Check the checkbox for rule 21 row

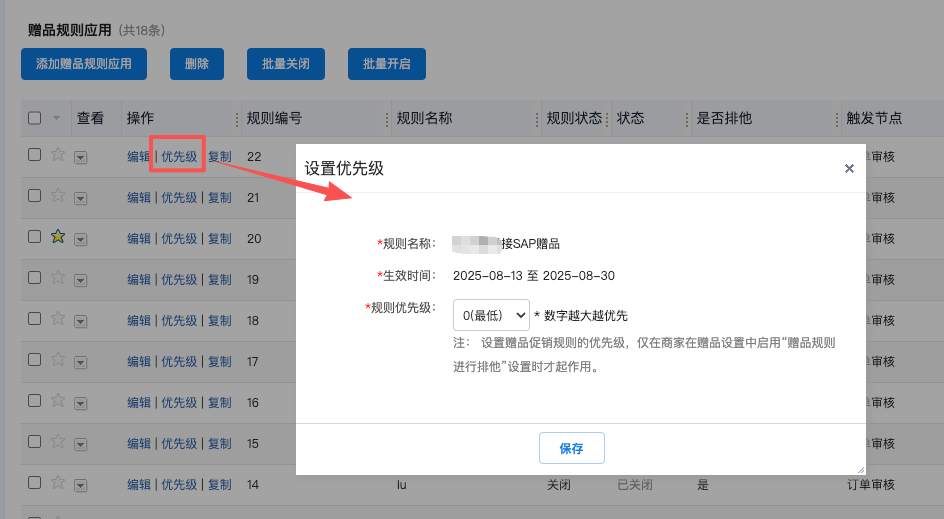[35, 196]
